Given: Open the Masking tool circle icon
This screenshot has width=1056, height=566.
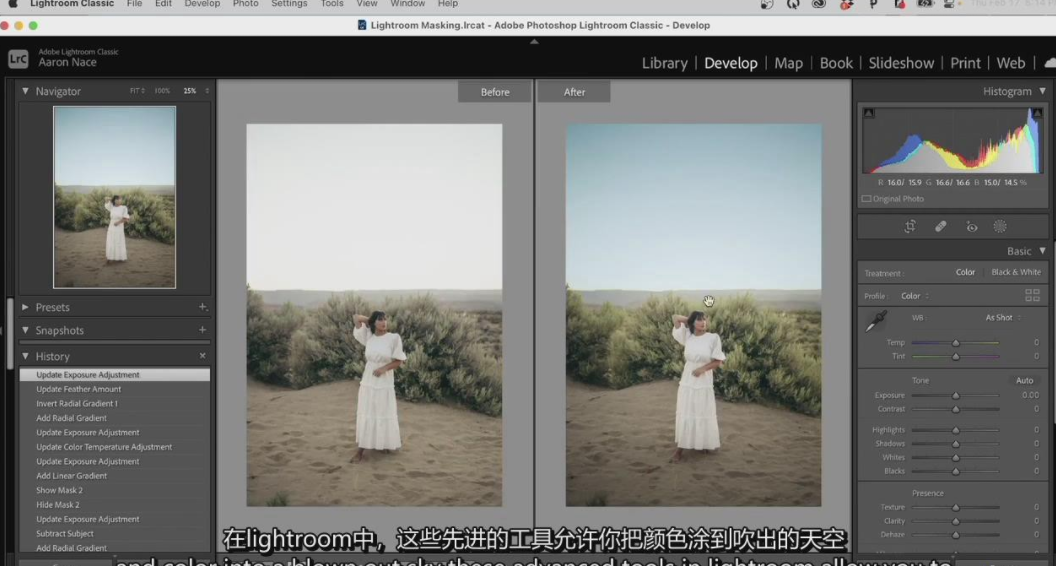Looking at the screenshot, I should pyautogui.click(x=1000, y=226).
